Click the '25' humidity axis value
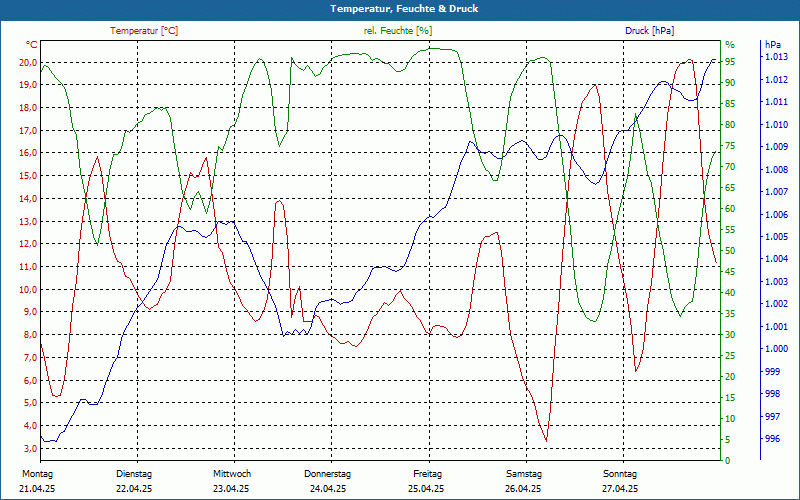This screenshot has height=500, width=800. pyautogui.click(x=731, y=356)
